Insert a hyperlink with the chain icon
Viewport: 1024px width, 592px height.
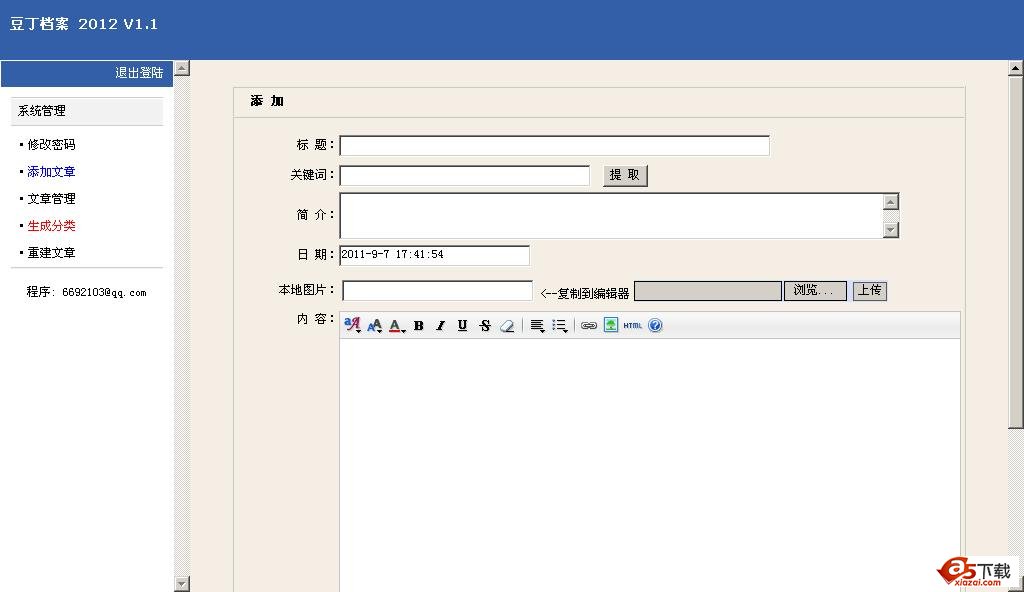[588, 325]
